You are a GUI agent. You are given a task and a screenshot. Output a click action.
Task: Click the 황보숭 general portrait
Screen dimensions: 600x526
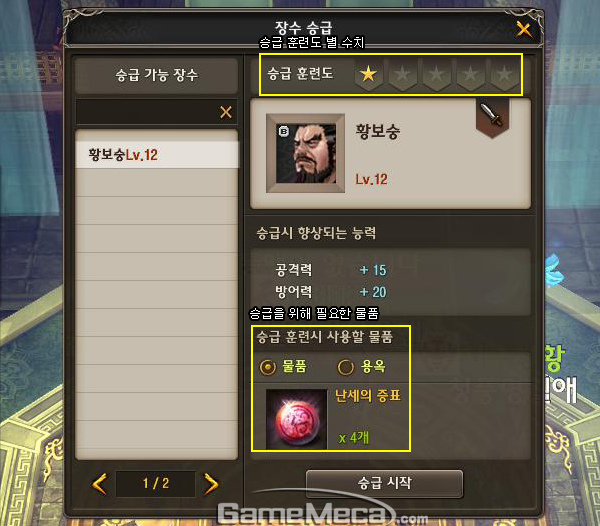pos(305,153)
